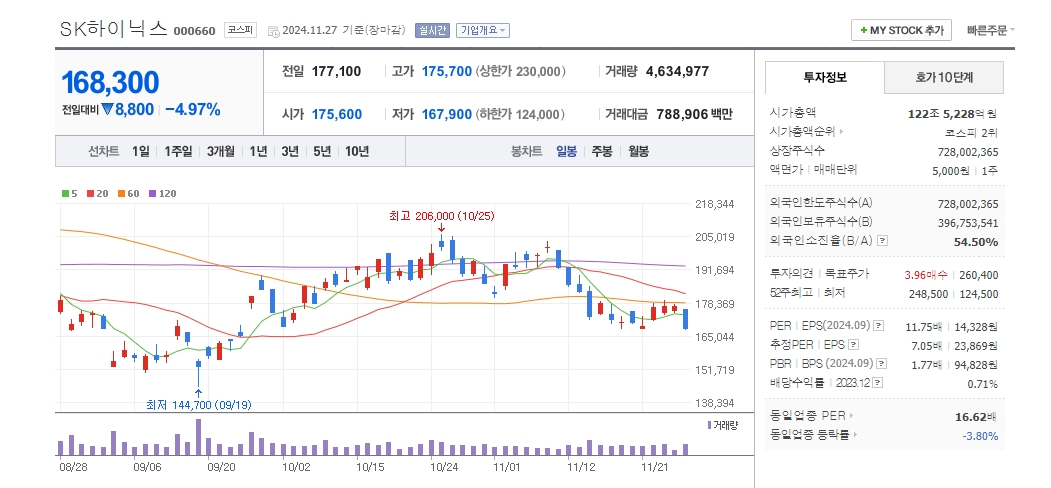The height and width of the screenshot is (488, 1051).
Task: Click 시가총액 value 122조 5,228억원
Action: point(953,114)
